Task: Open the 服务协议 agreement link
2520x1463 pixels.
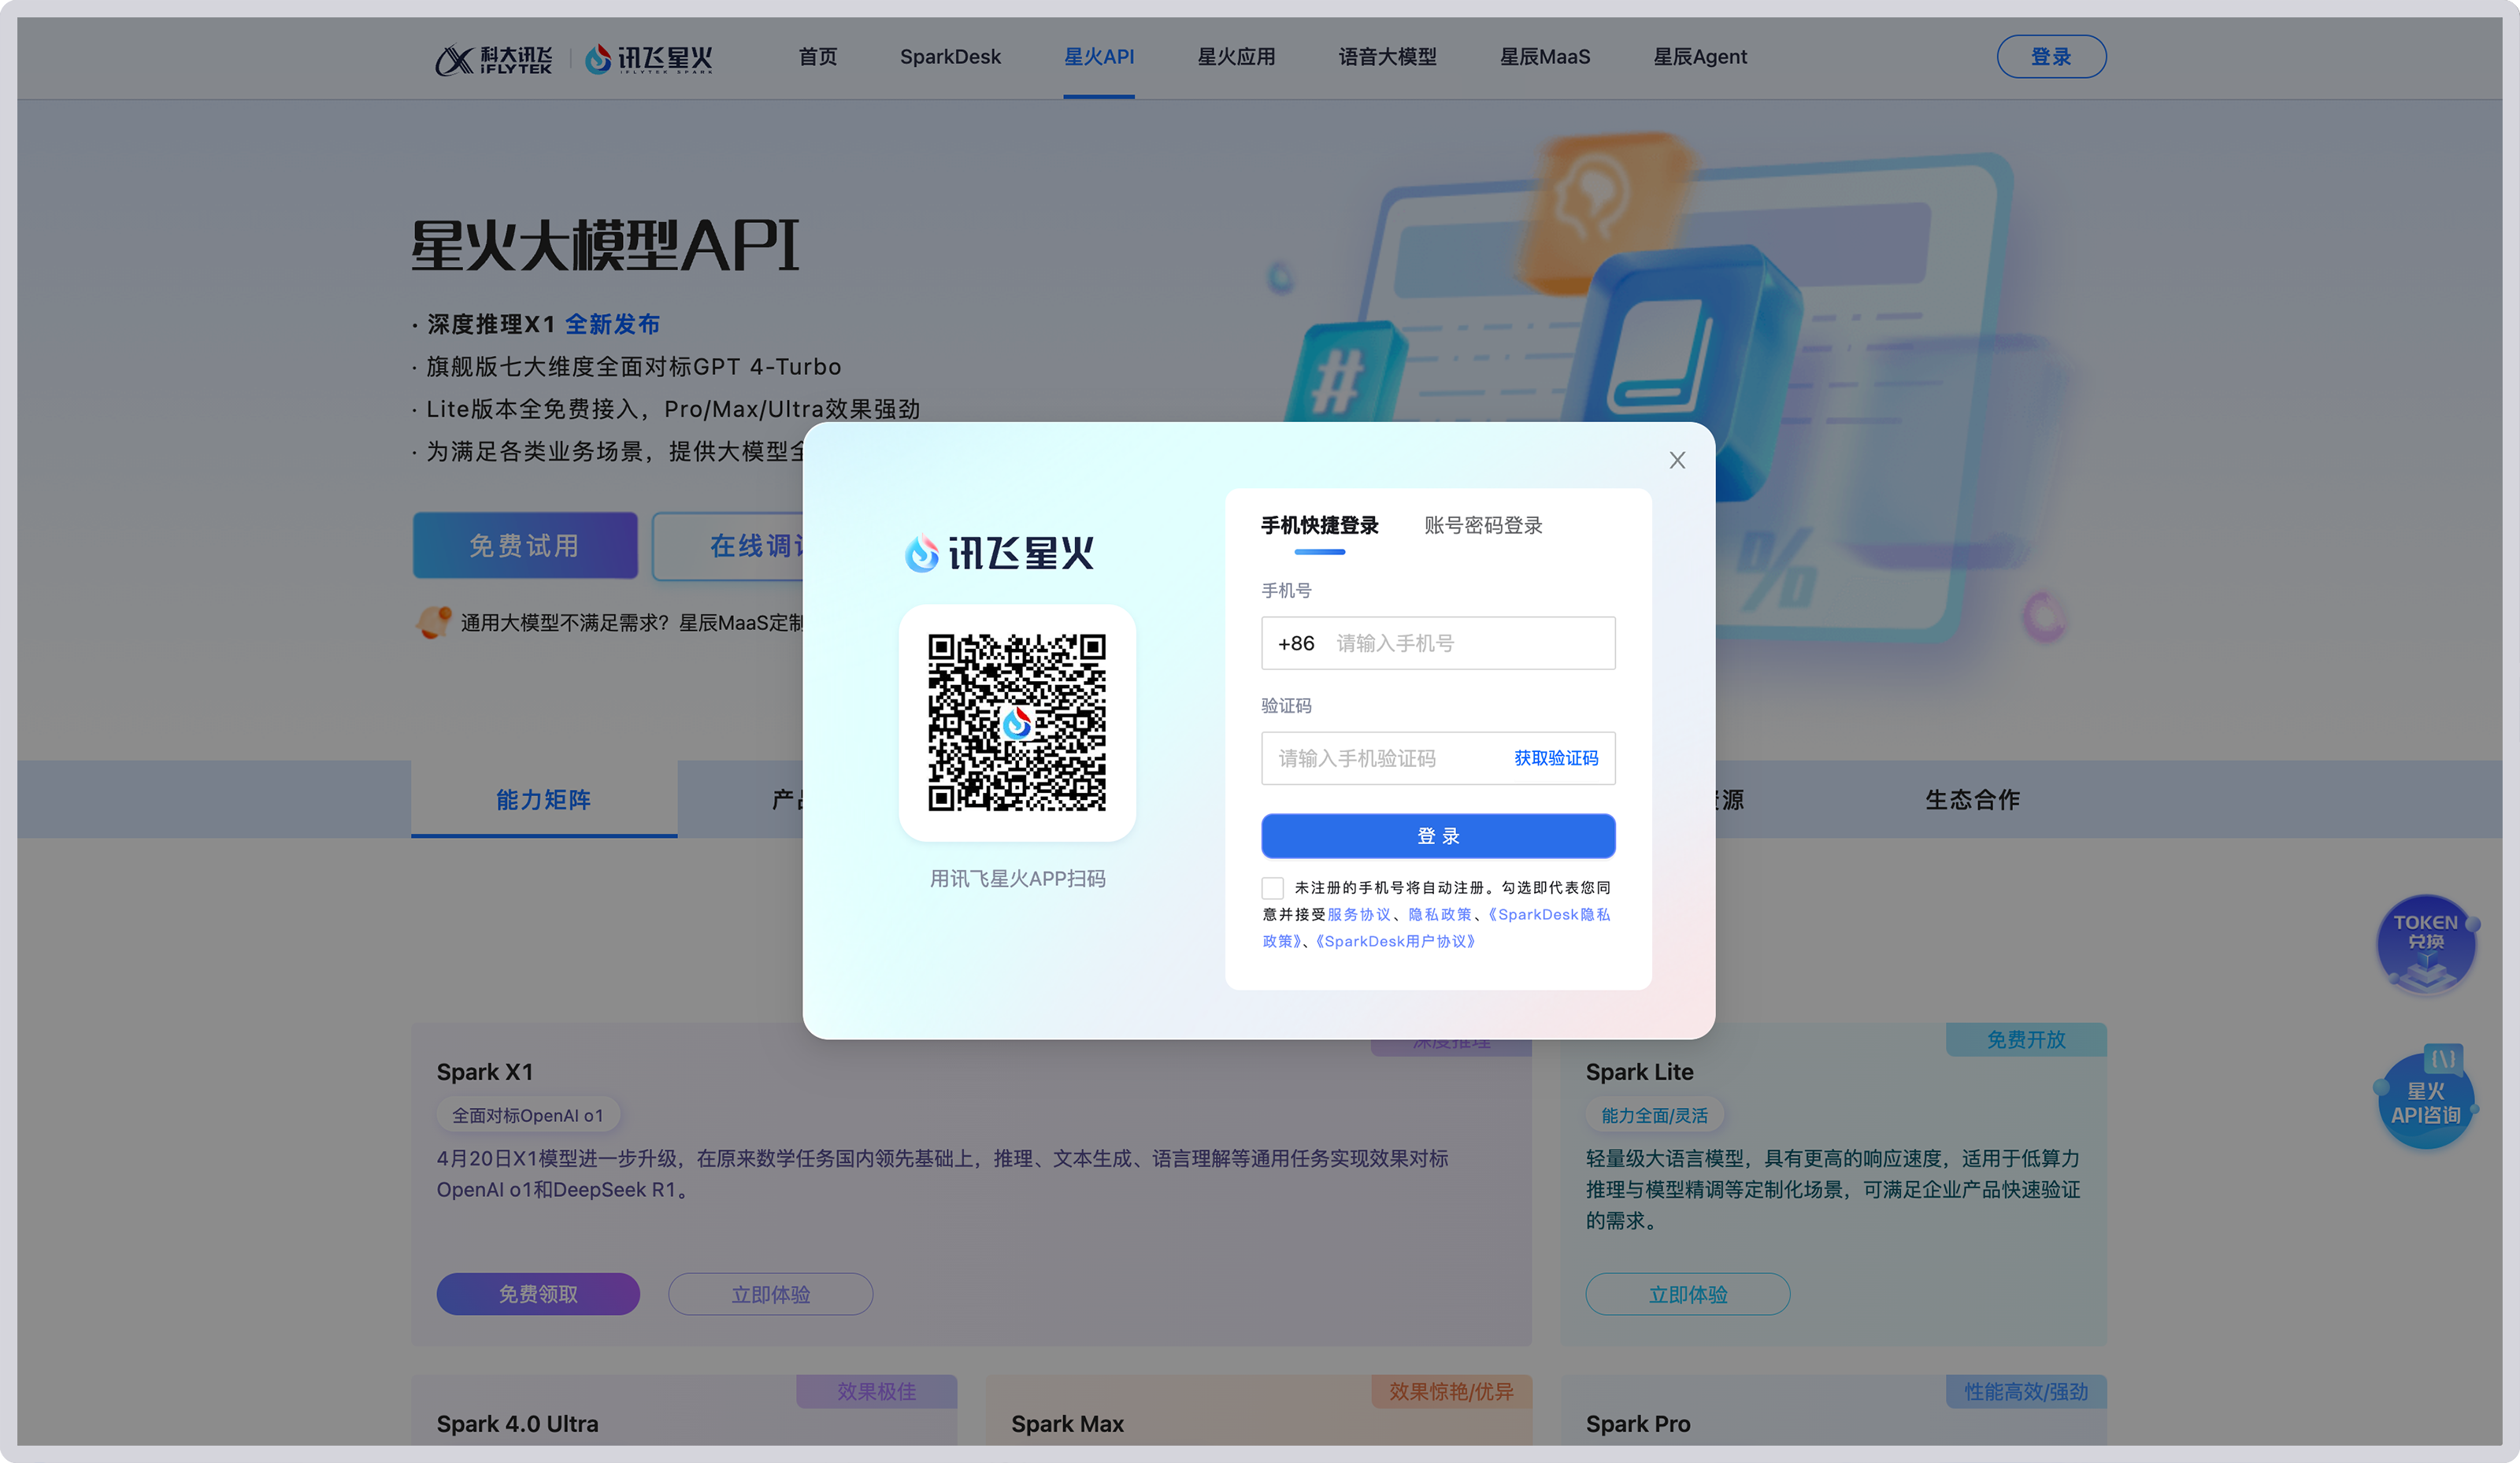Action: (x=1362, y=914)
